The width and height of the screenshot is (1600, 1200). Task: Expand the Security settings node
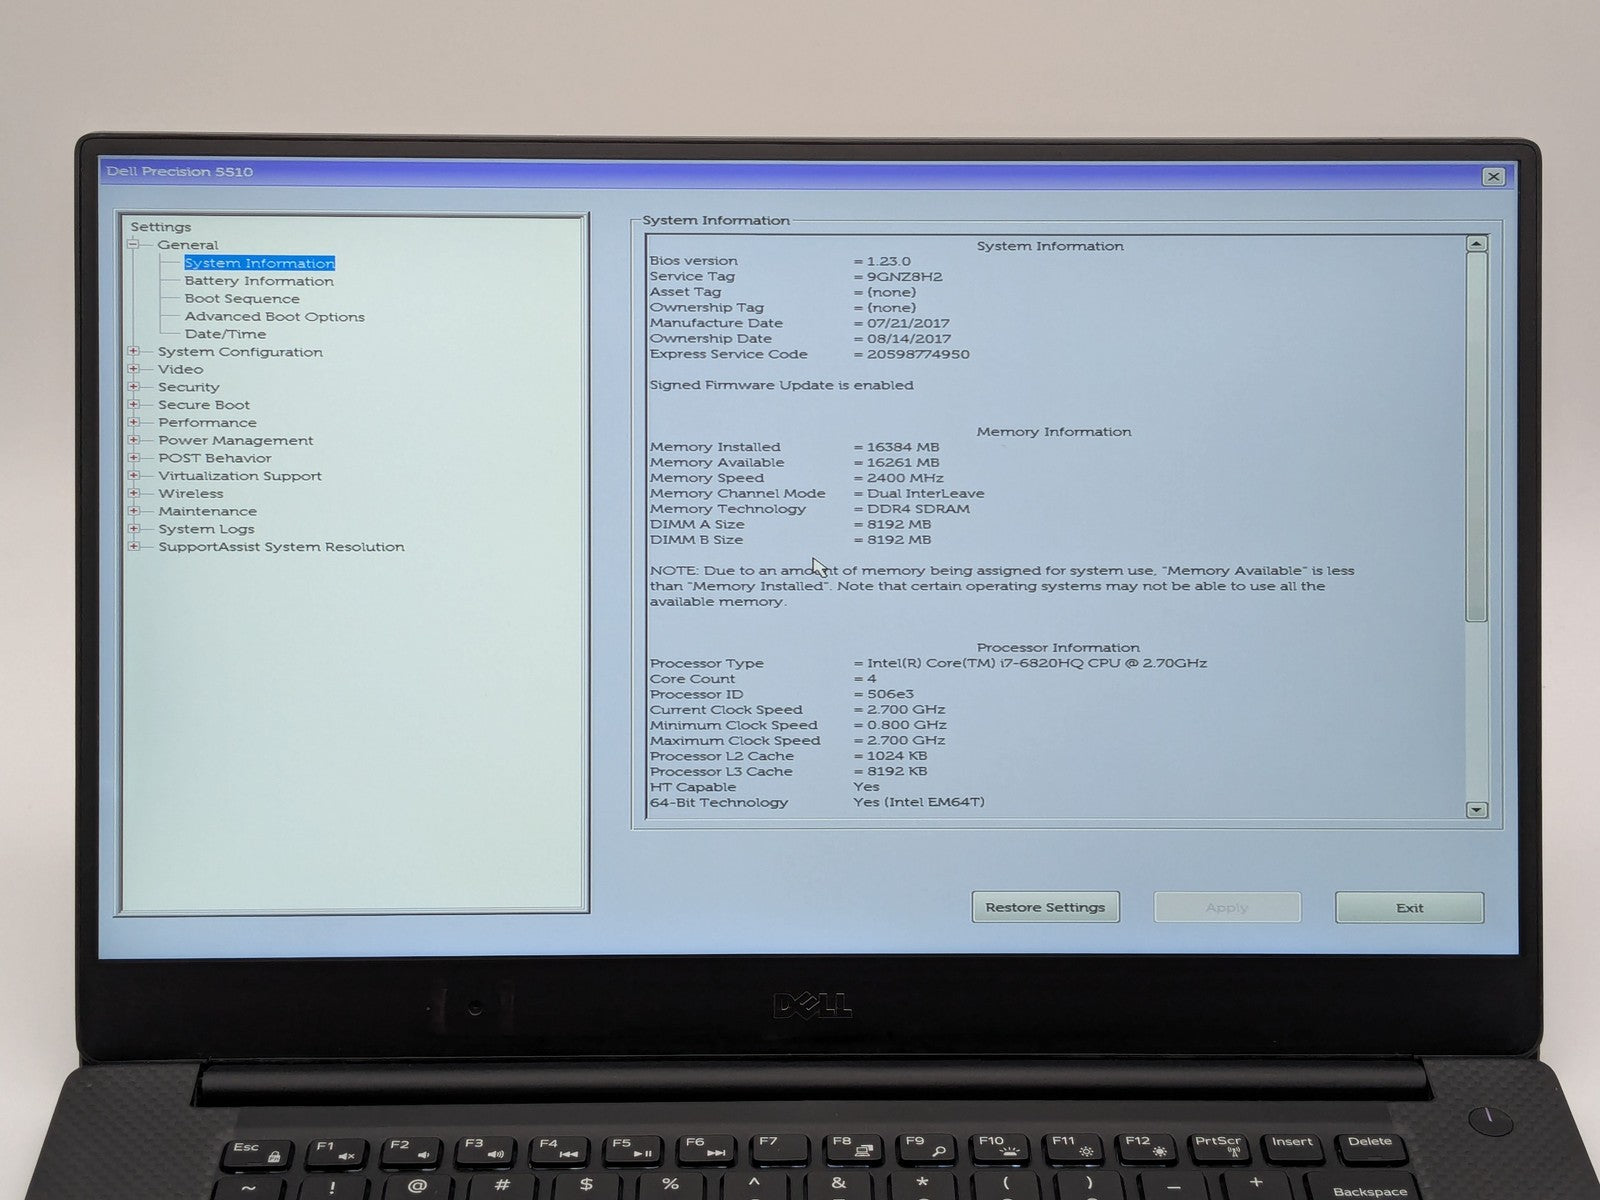pos(133,387)
